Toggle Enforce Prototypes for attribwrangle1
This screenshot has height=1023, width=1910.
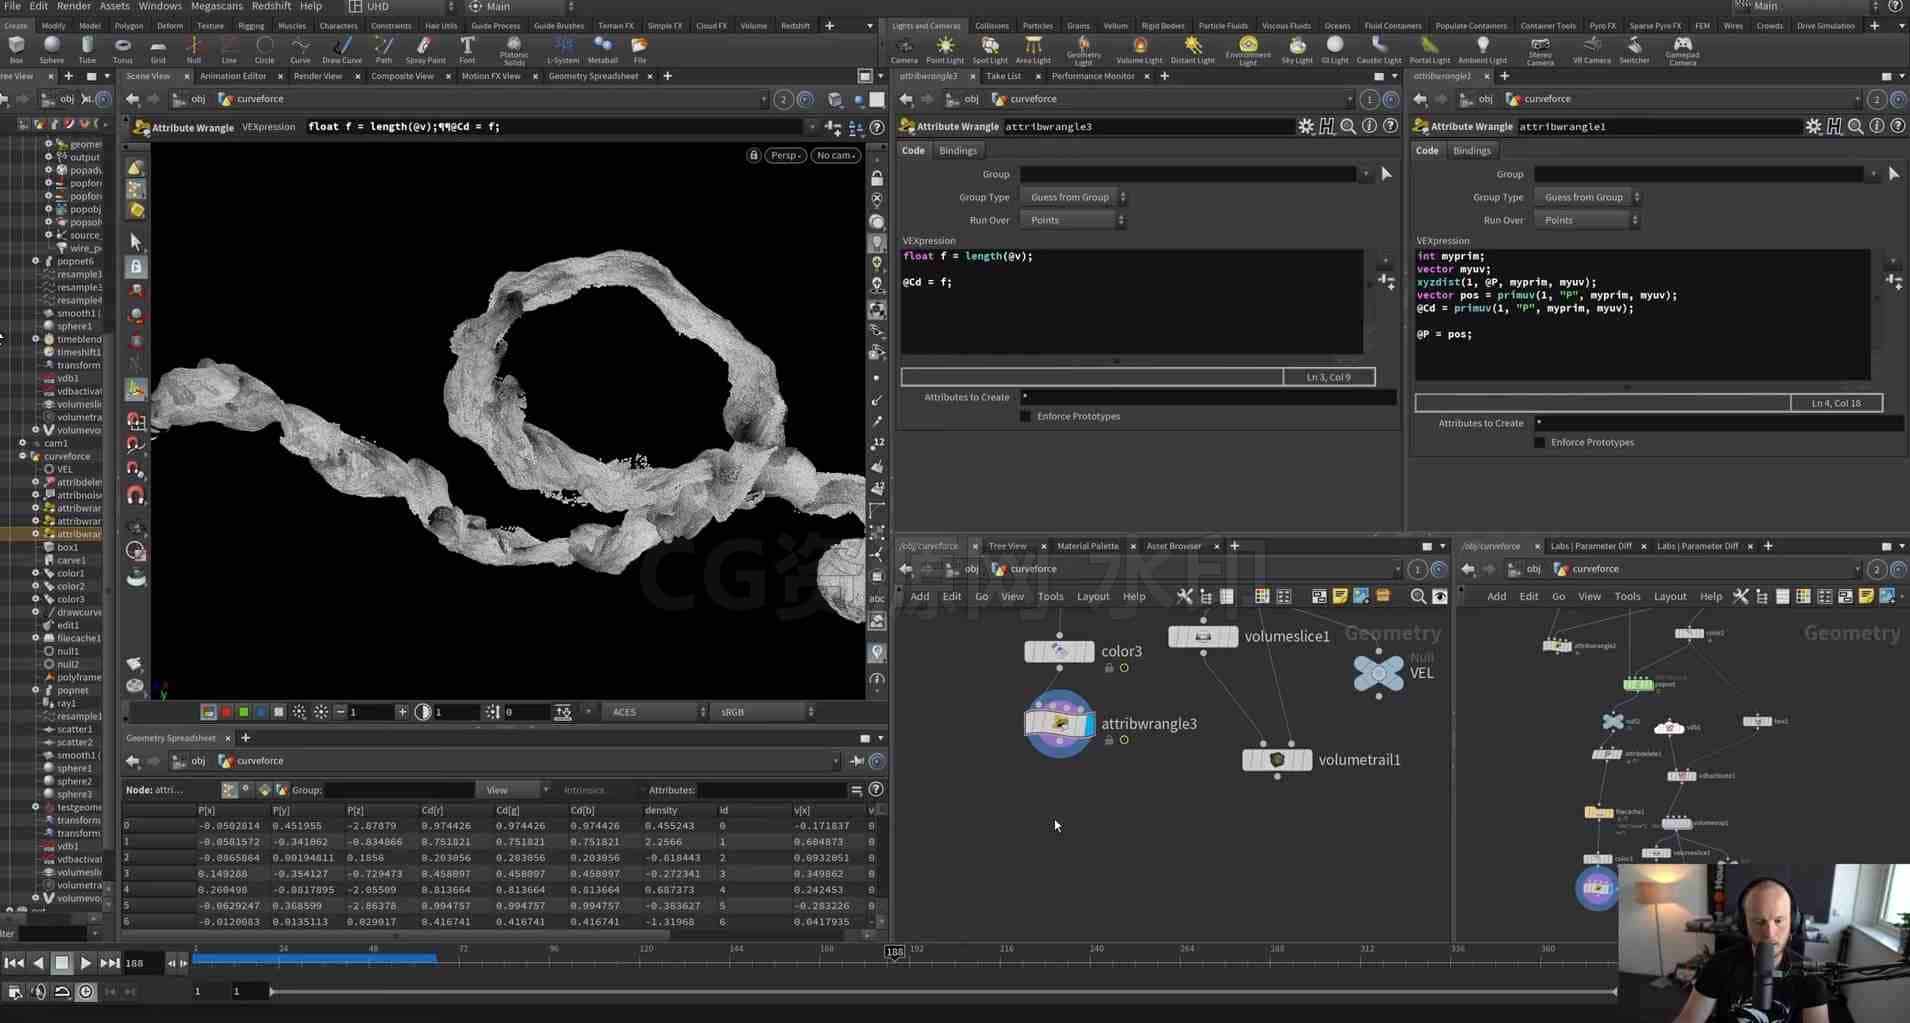pyautogui.click(x=1539, y=442)
